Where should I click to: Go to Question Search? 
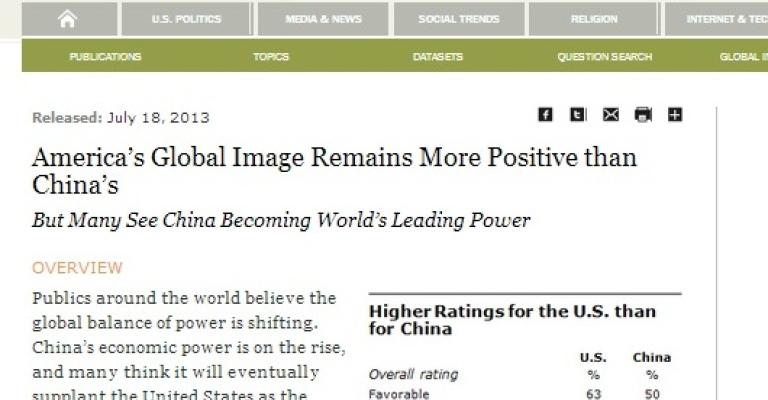pos(604,57)
